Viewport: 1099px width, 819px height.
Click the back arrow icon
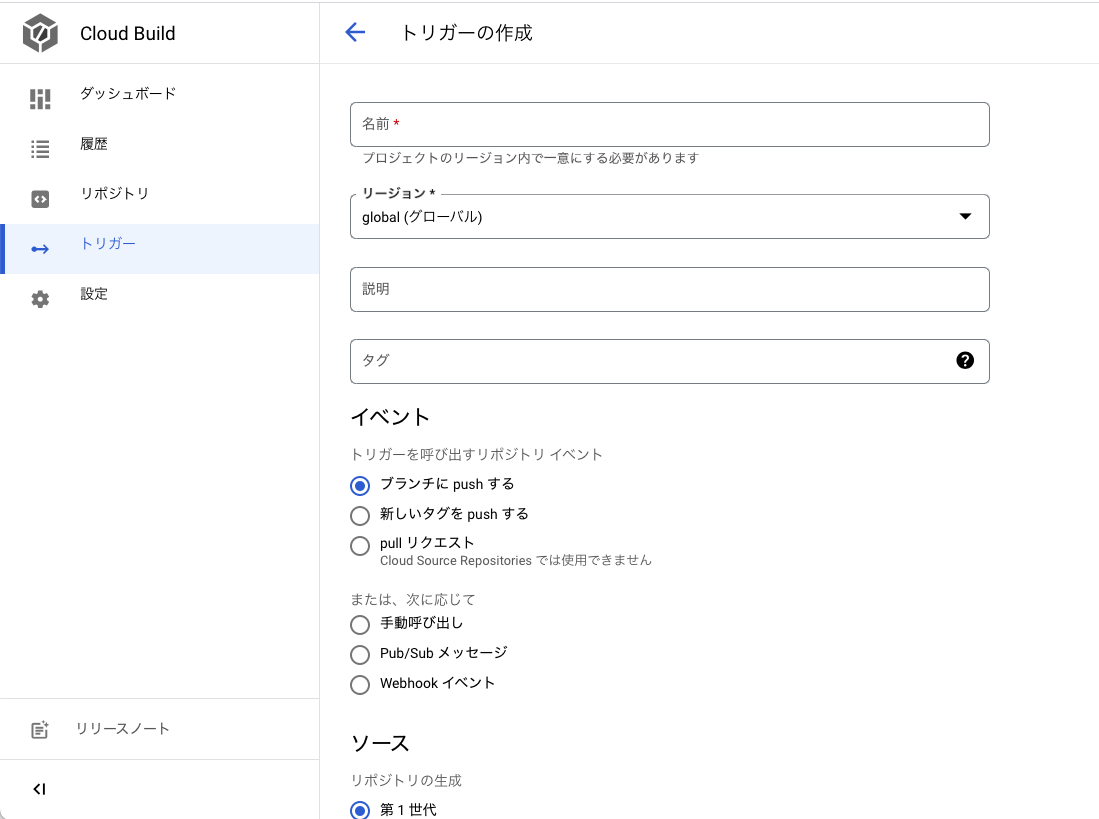pos(355,32)
